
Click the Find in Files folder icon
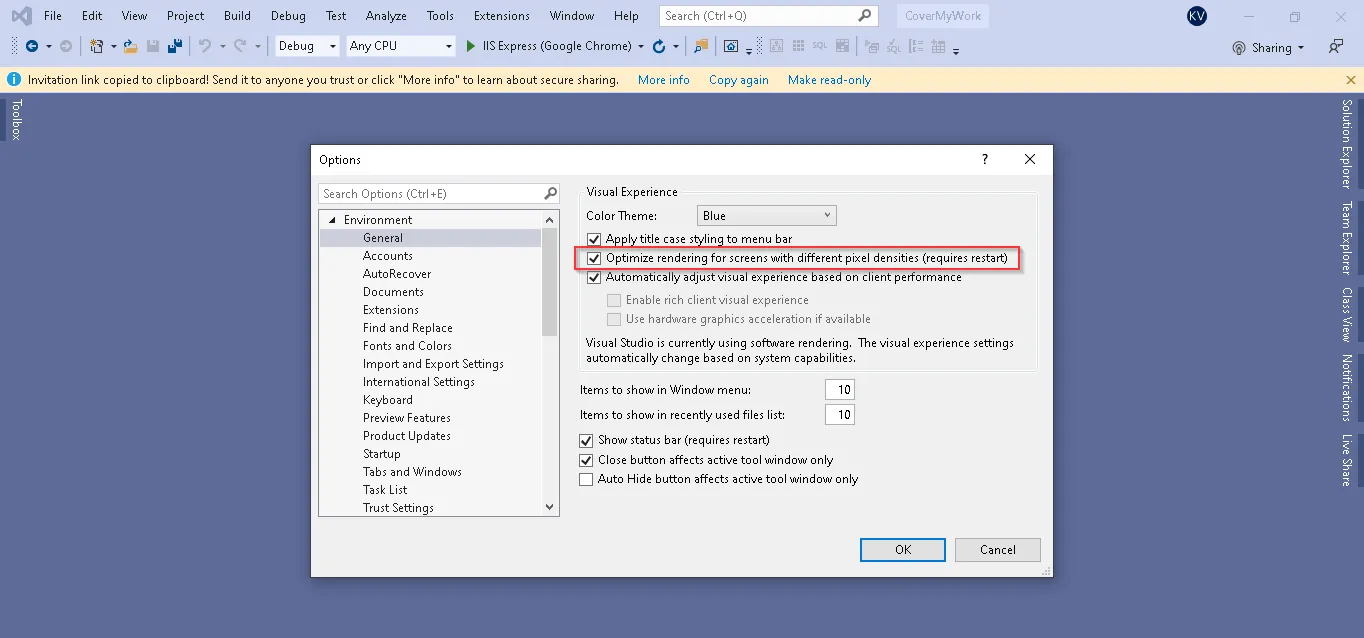(701, 46)
